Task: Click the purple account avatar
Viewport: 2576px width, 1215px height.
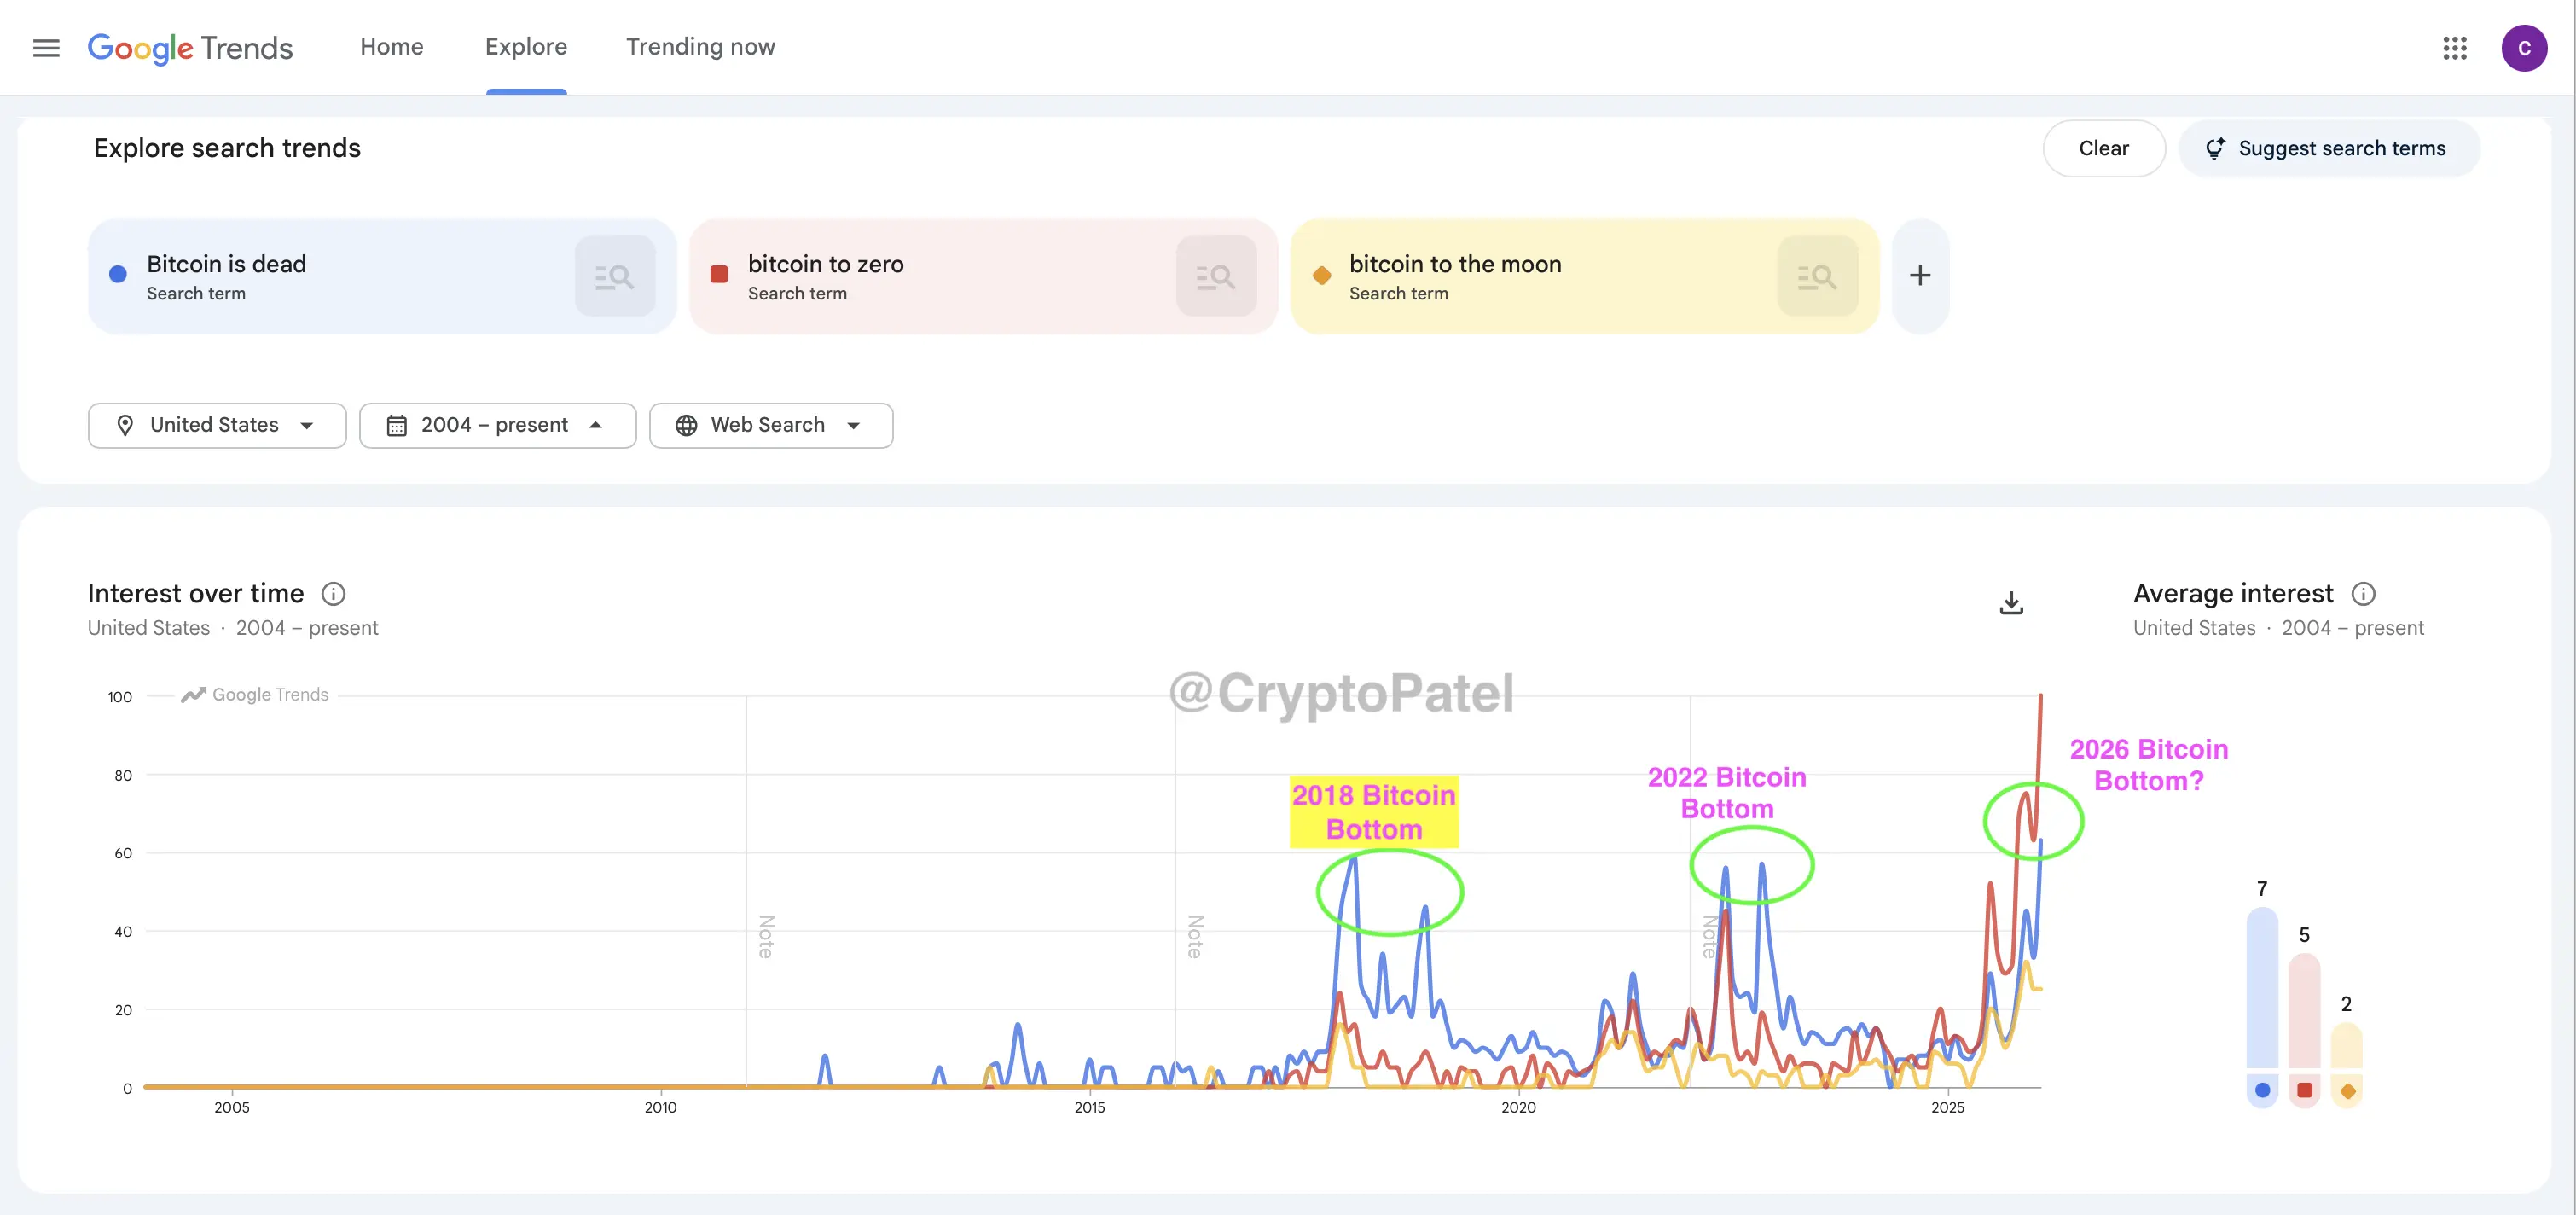Action: click(x=2523, y=48)
